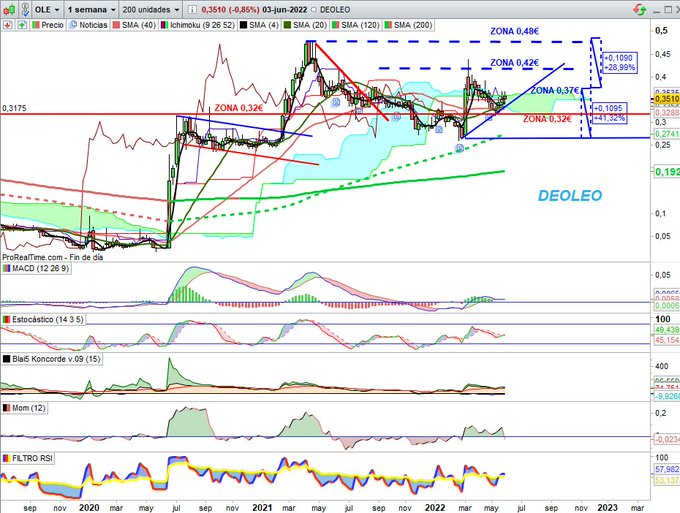680x513 pixels.
Task: Click the 2023 time axis label
Action: click(x=607, y=507)
